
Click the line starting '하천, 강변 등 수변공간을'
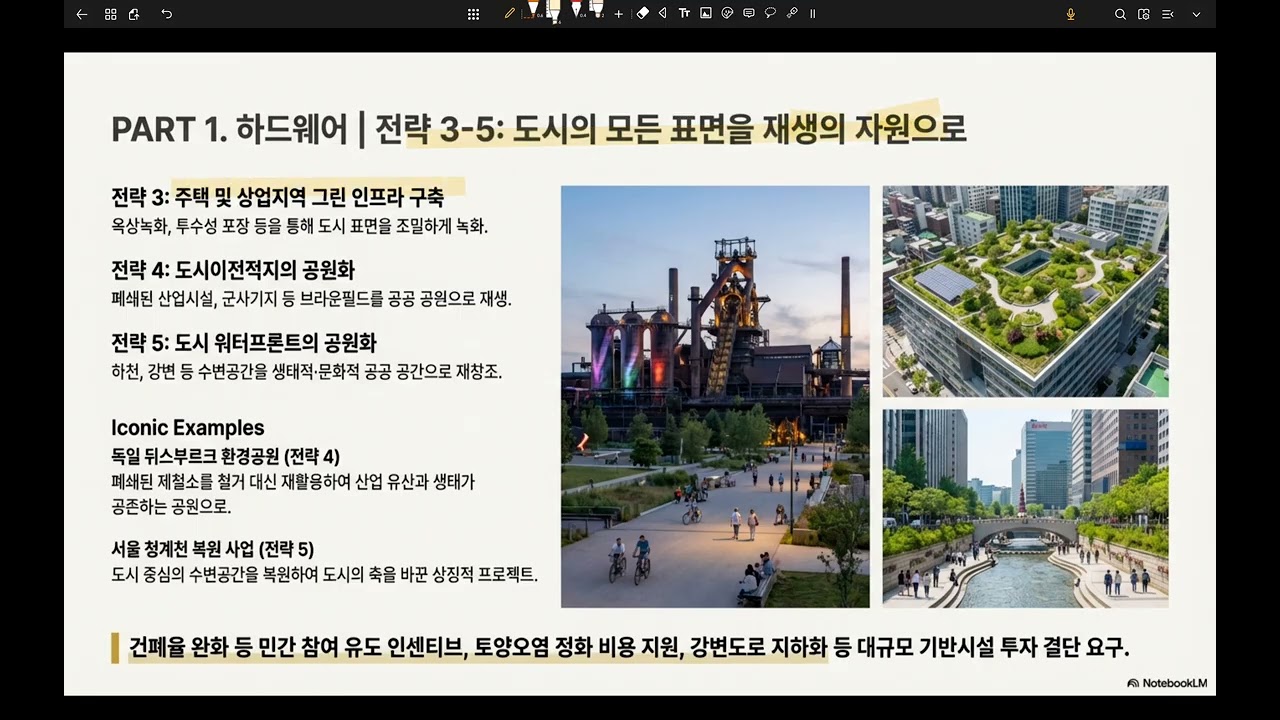(x=306, y=372)
